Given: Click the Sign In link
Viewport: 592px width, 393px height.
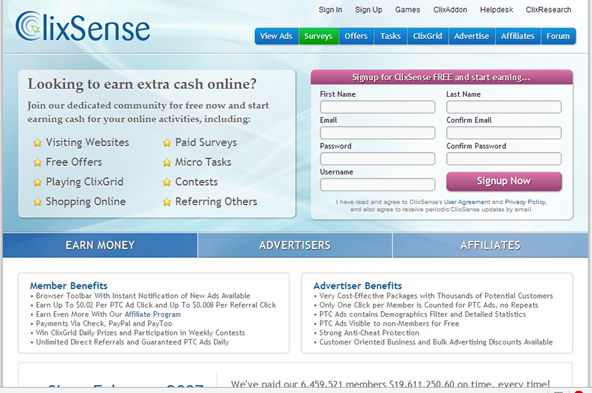Looking at the screenshot, I should [330, 10].
